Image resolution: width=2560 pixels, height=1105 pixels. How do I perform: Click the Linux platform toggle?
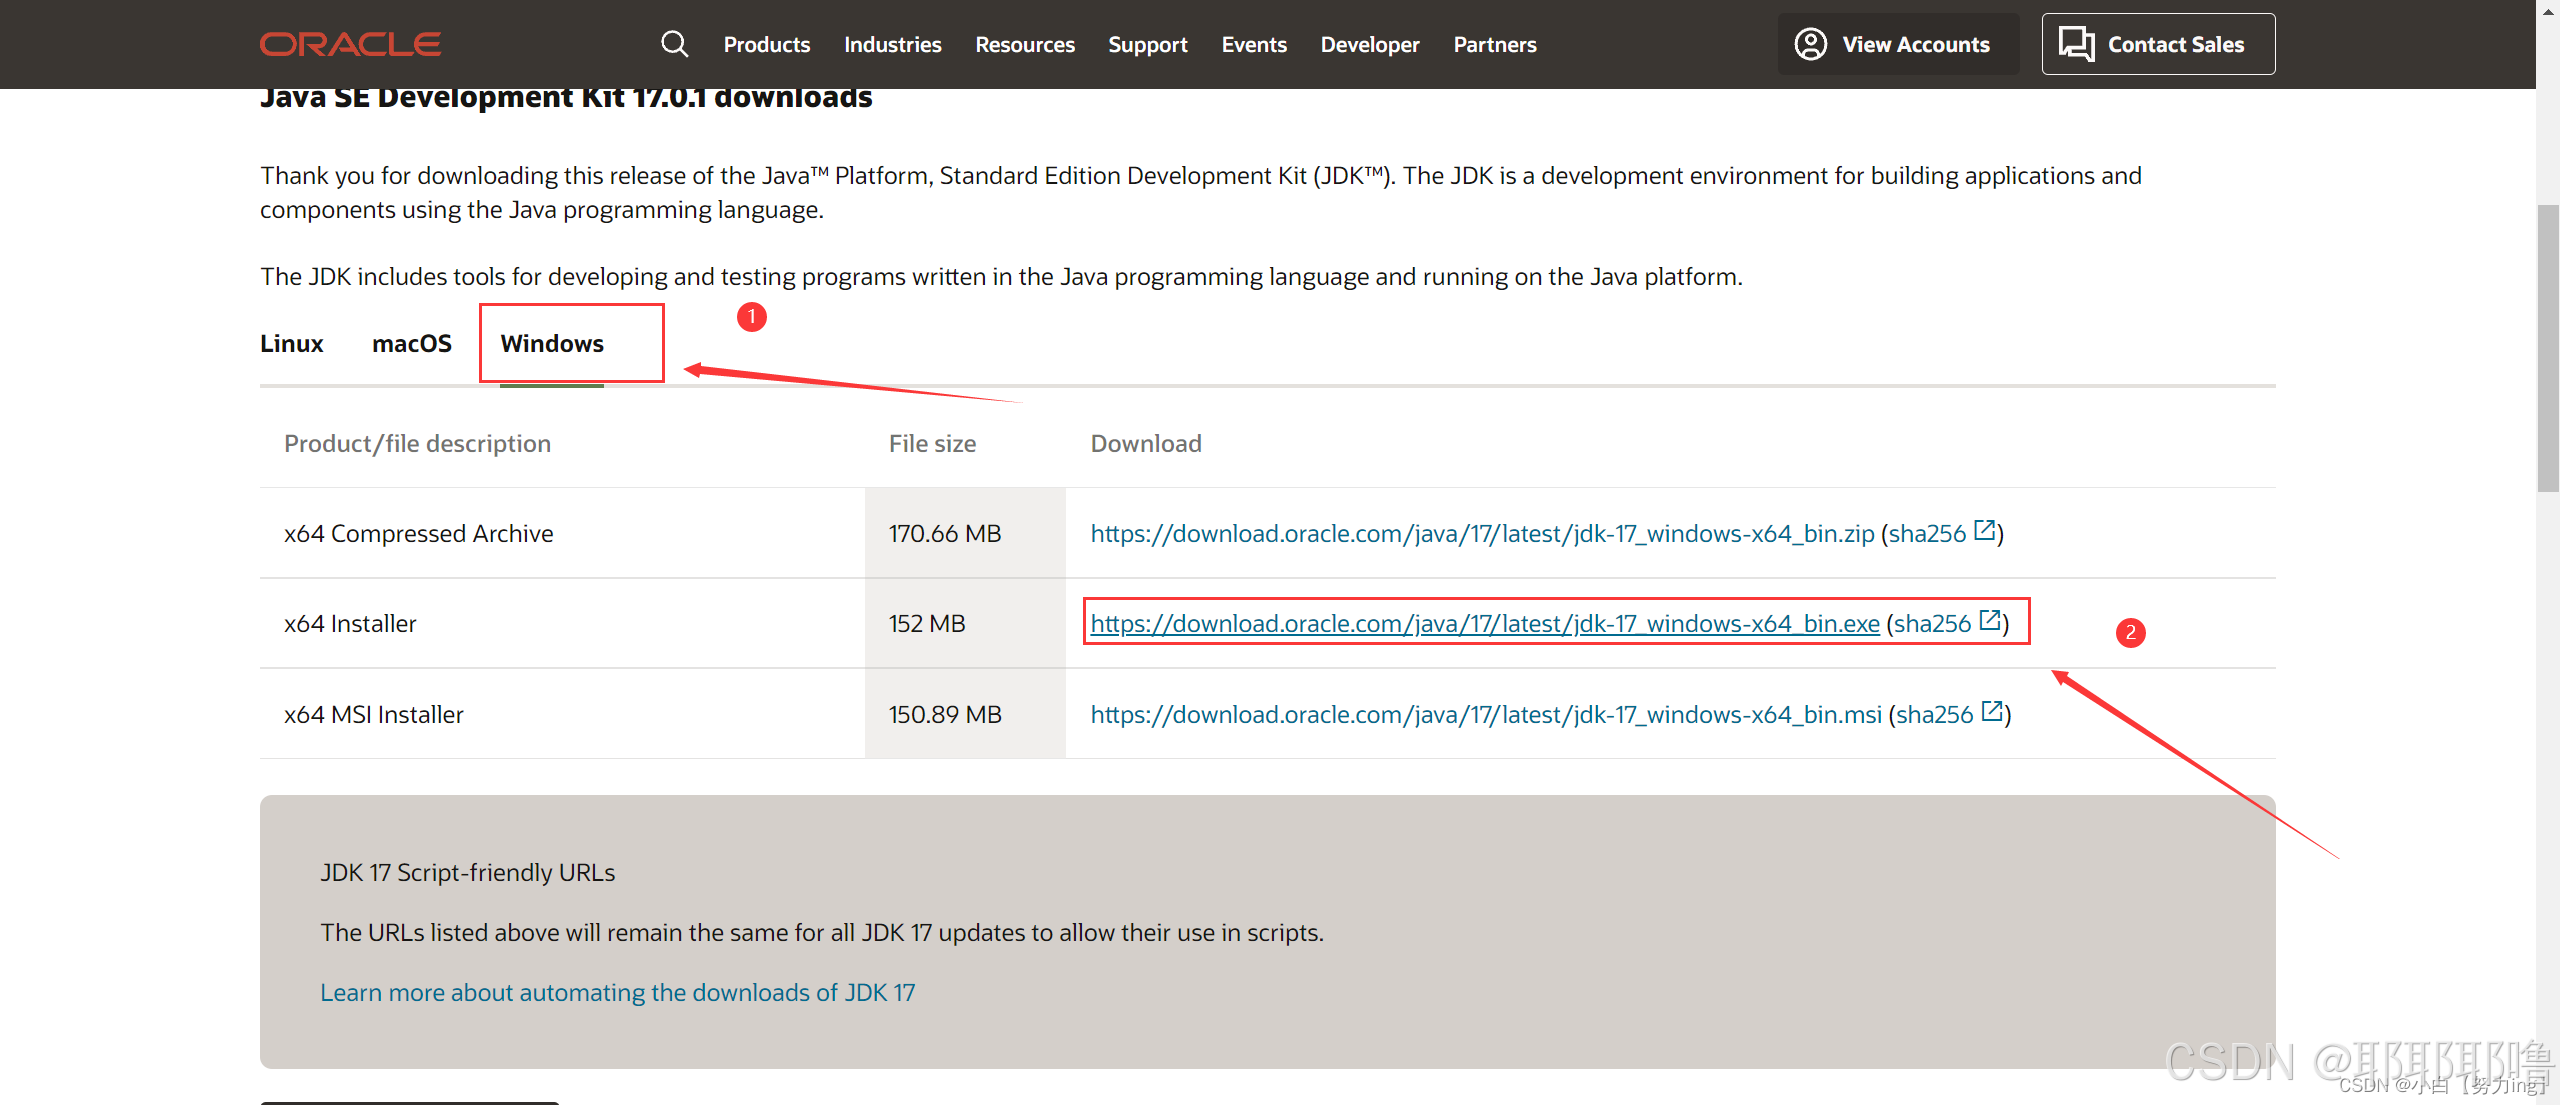[289, 343]
